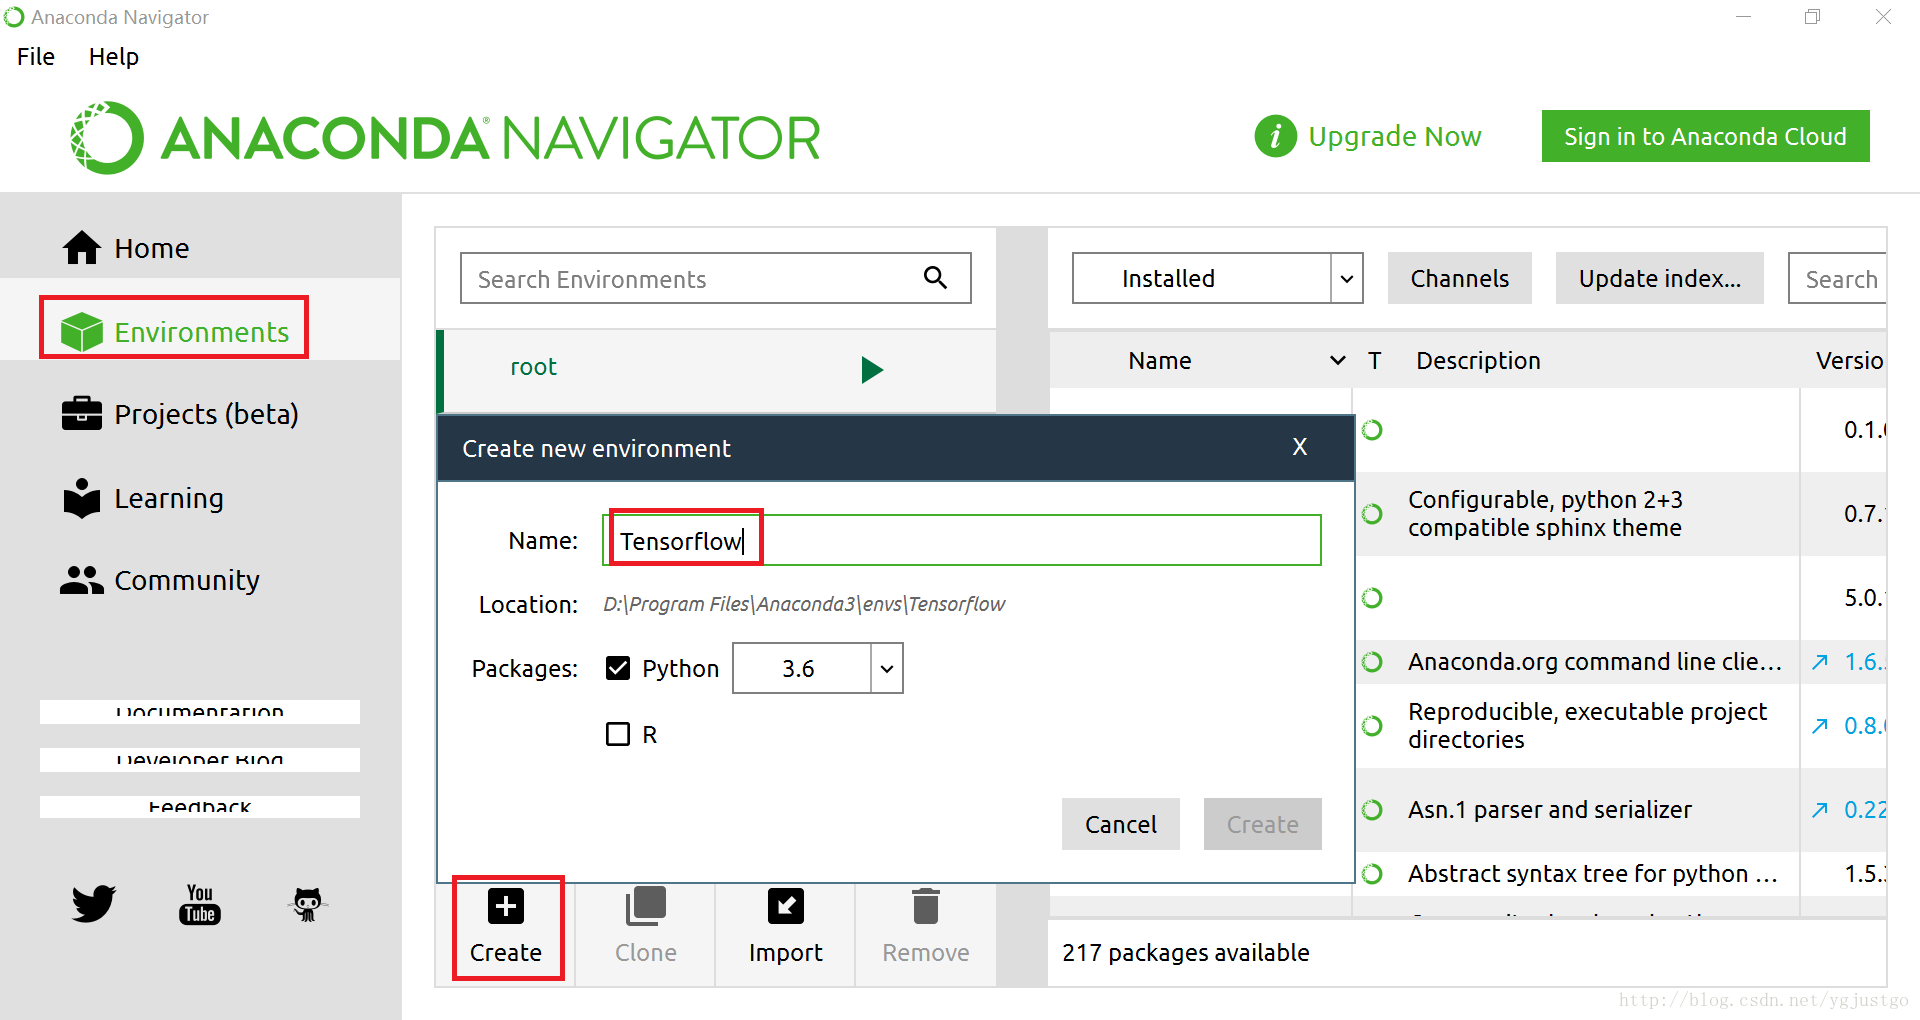Open Projects (beta) briefcase icon
Viewport: 1920px width, 1020px height.
coord(81,414)
